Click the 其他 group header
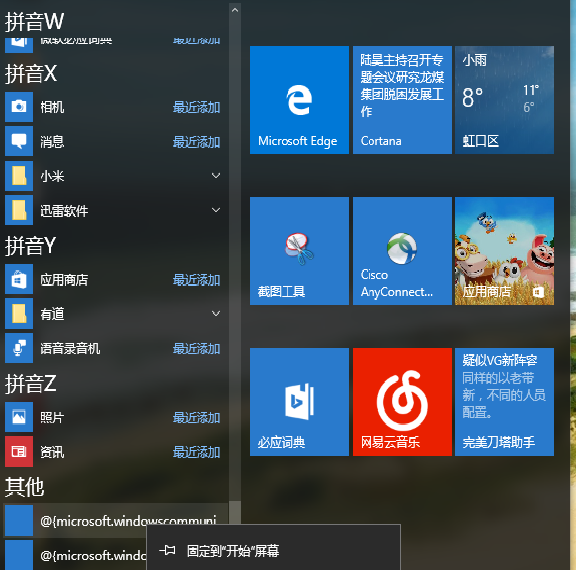Image resolution: width=576 pixels, height=570 pixels. pos(24,487)
